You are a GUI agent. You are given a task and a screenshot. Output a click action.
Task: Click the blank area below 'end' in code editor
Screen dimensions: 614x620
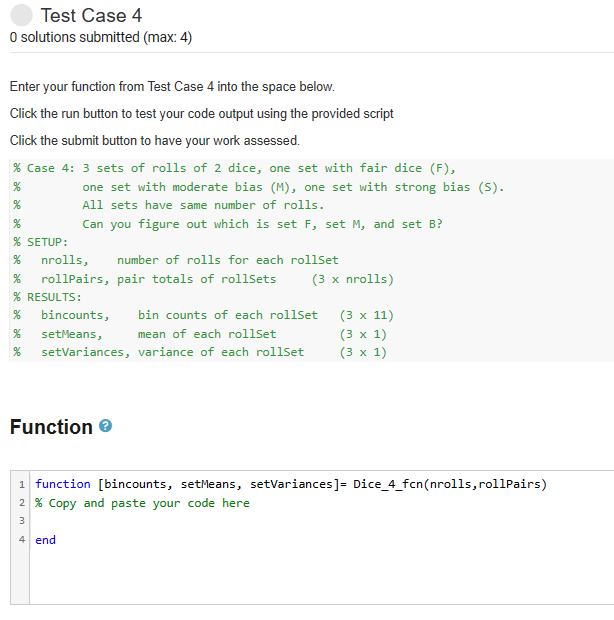coord(322,576)
